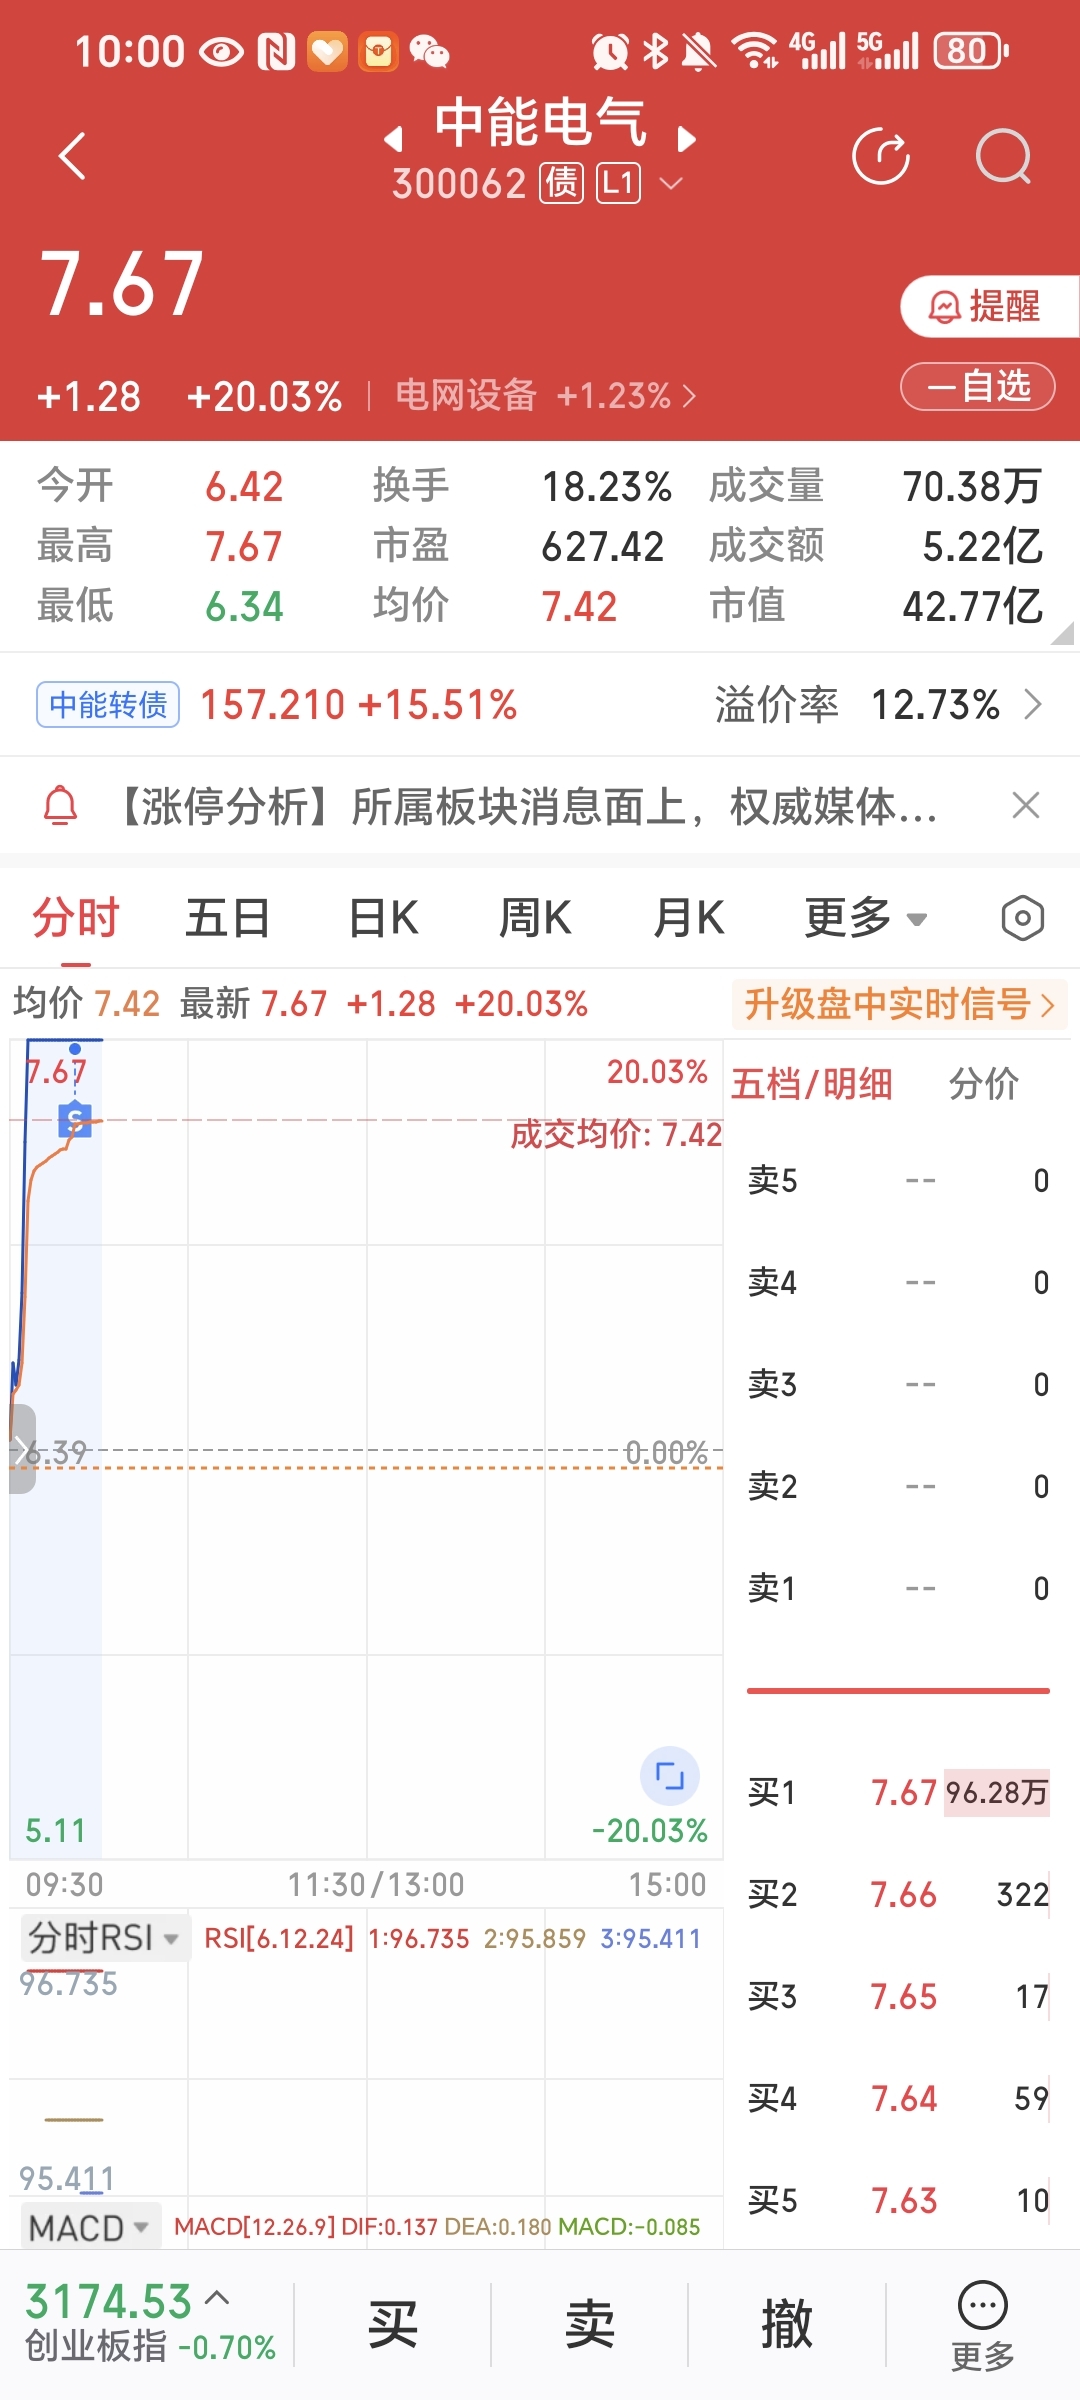1080x2400 pixels.
Task: Select 买5 price 7.63 row
Action: pos(898,2201)
